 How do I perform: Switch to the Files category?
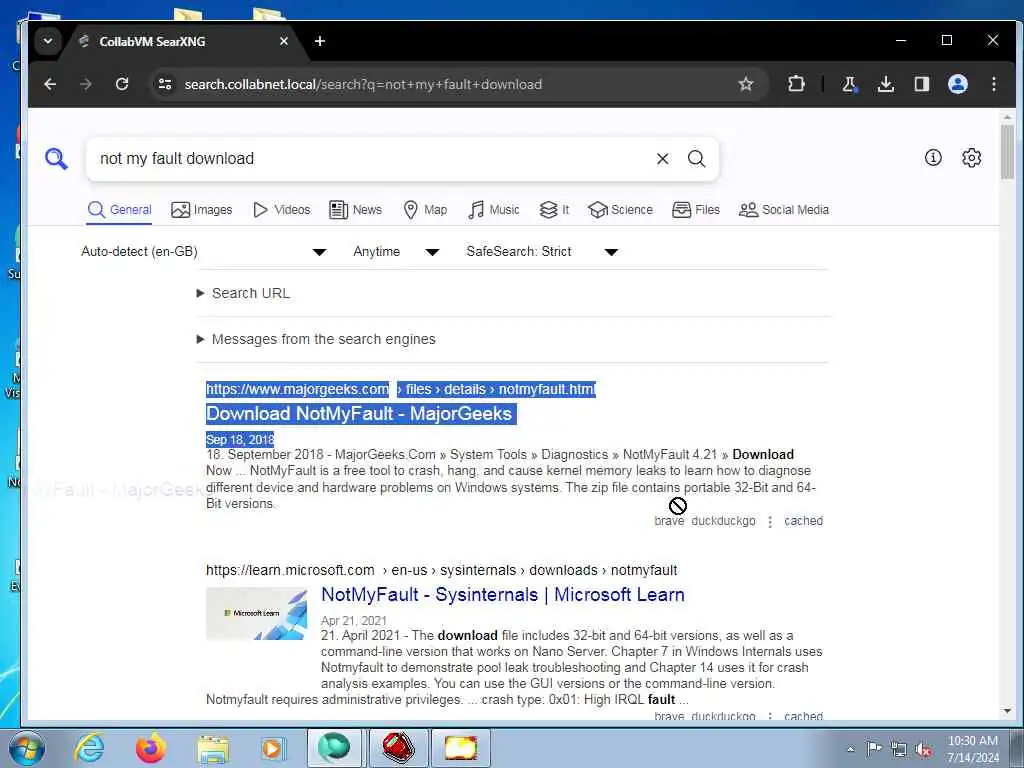pos(696,210)
